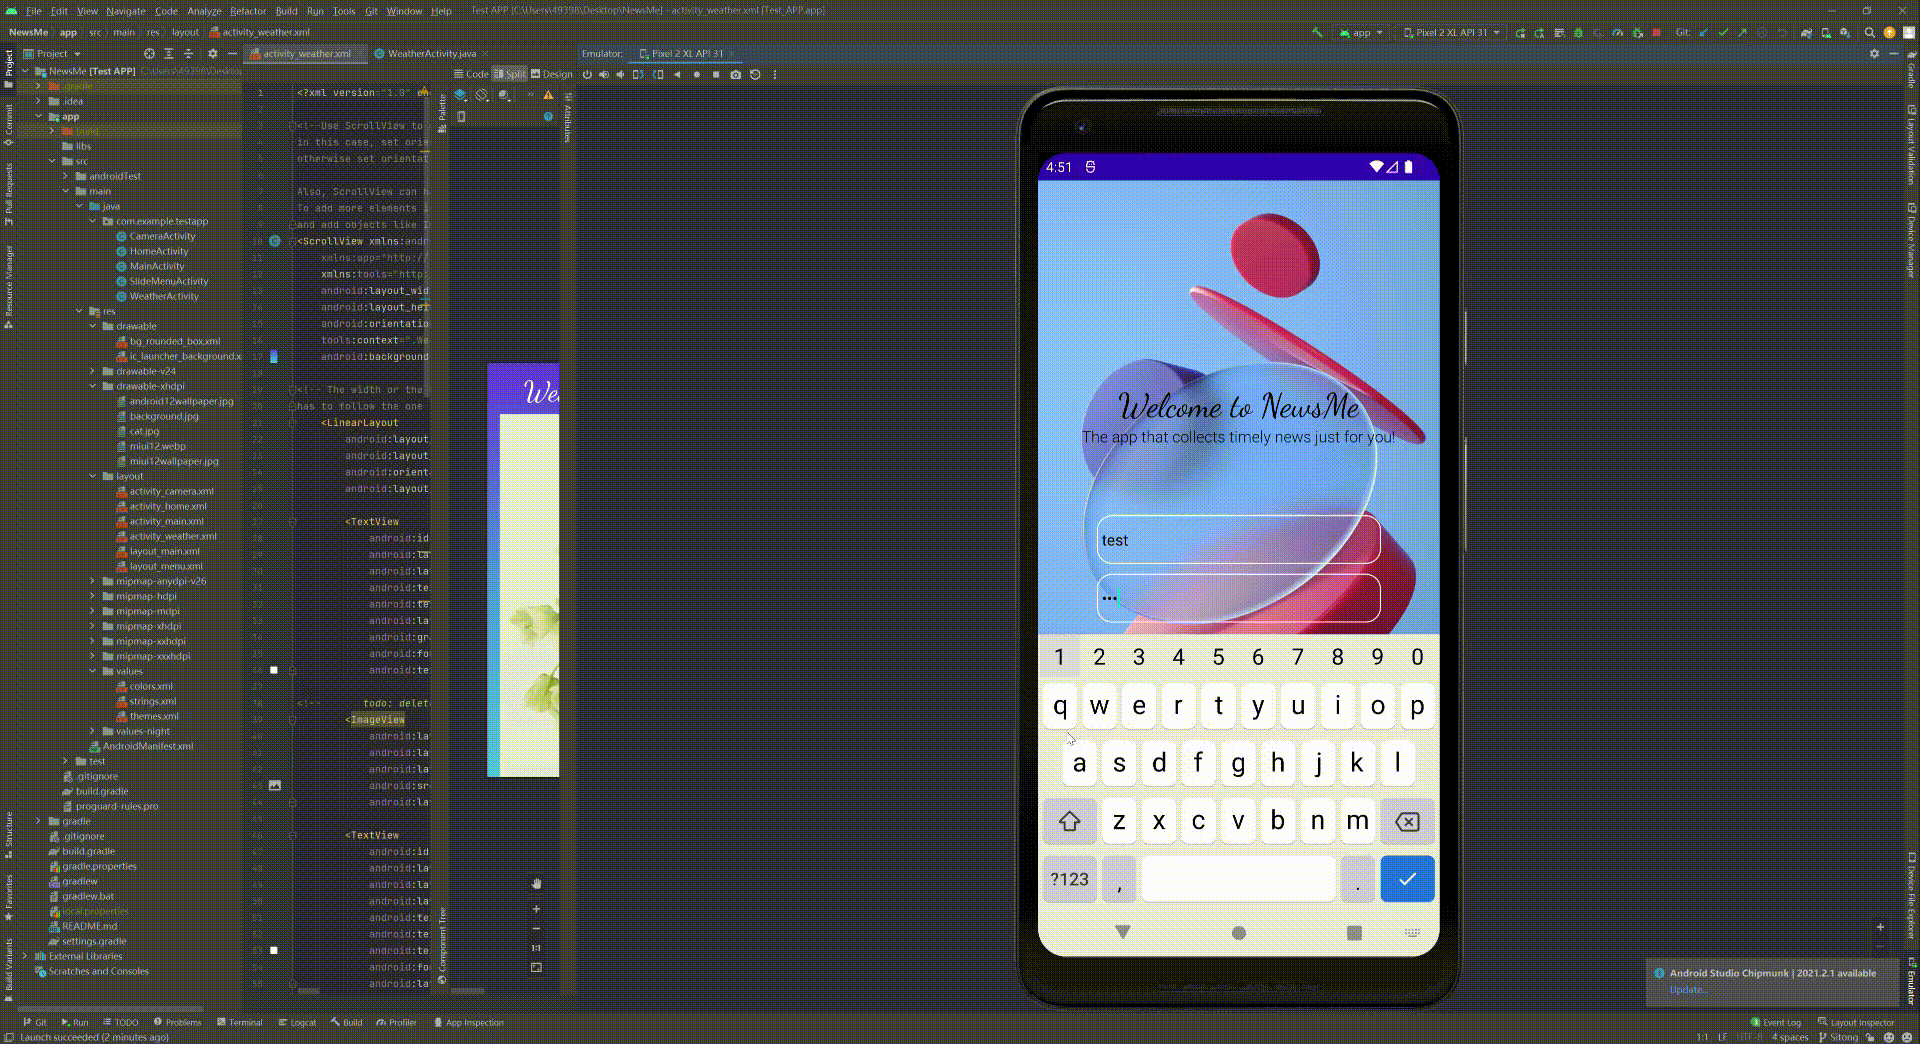
Task: Tap blue checkmark done key
Action: pos(1407,880)
